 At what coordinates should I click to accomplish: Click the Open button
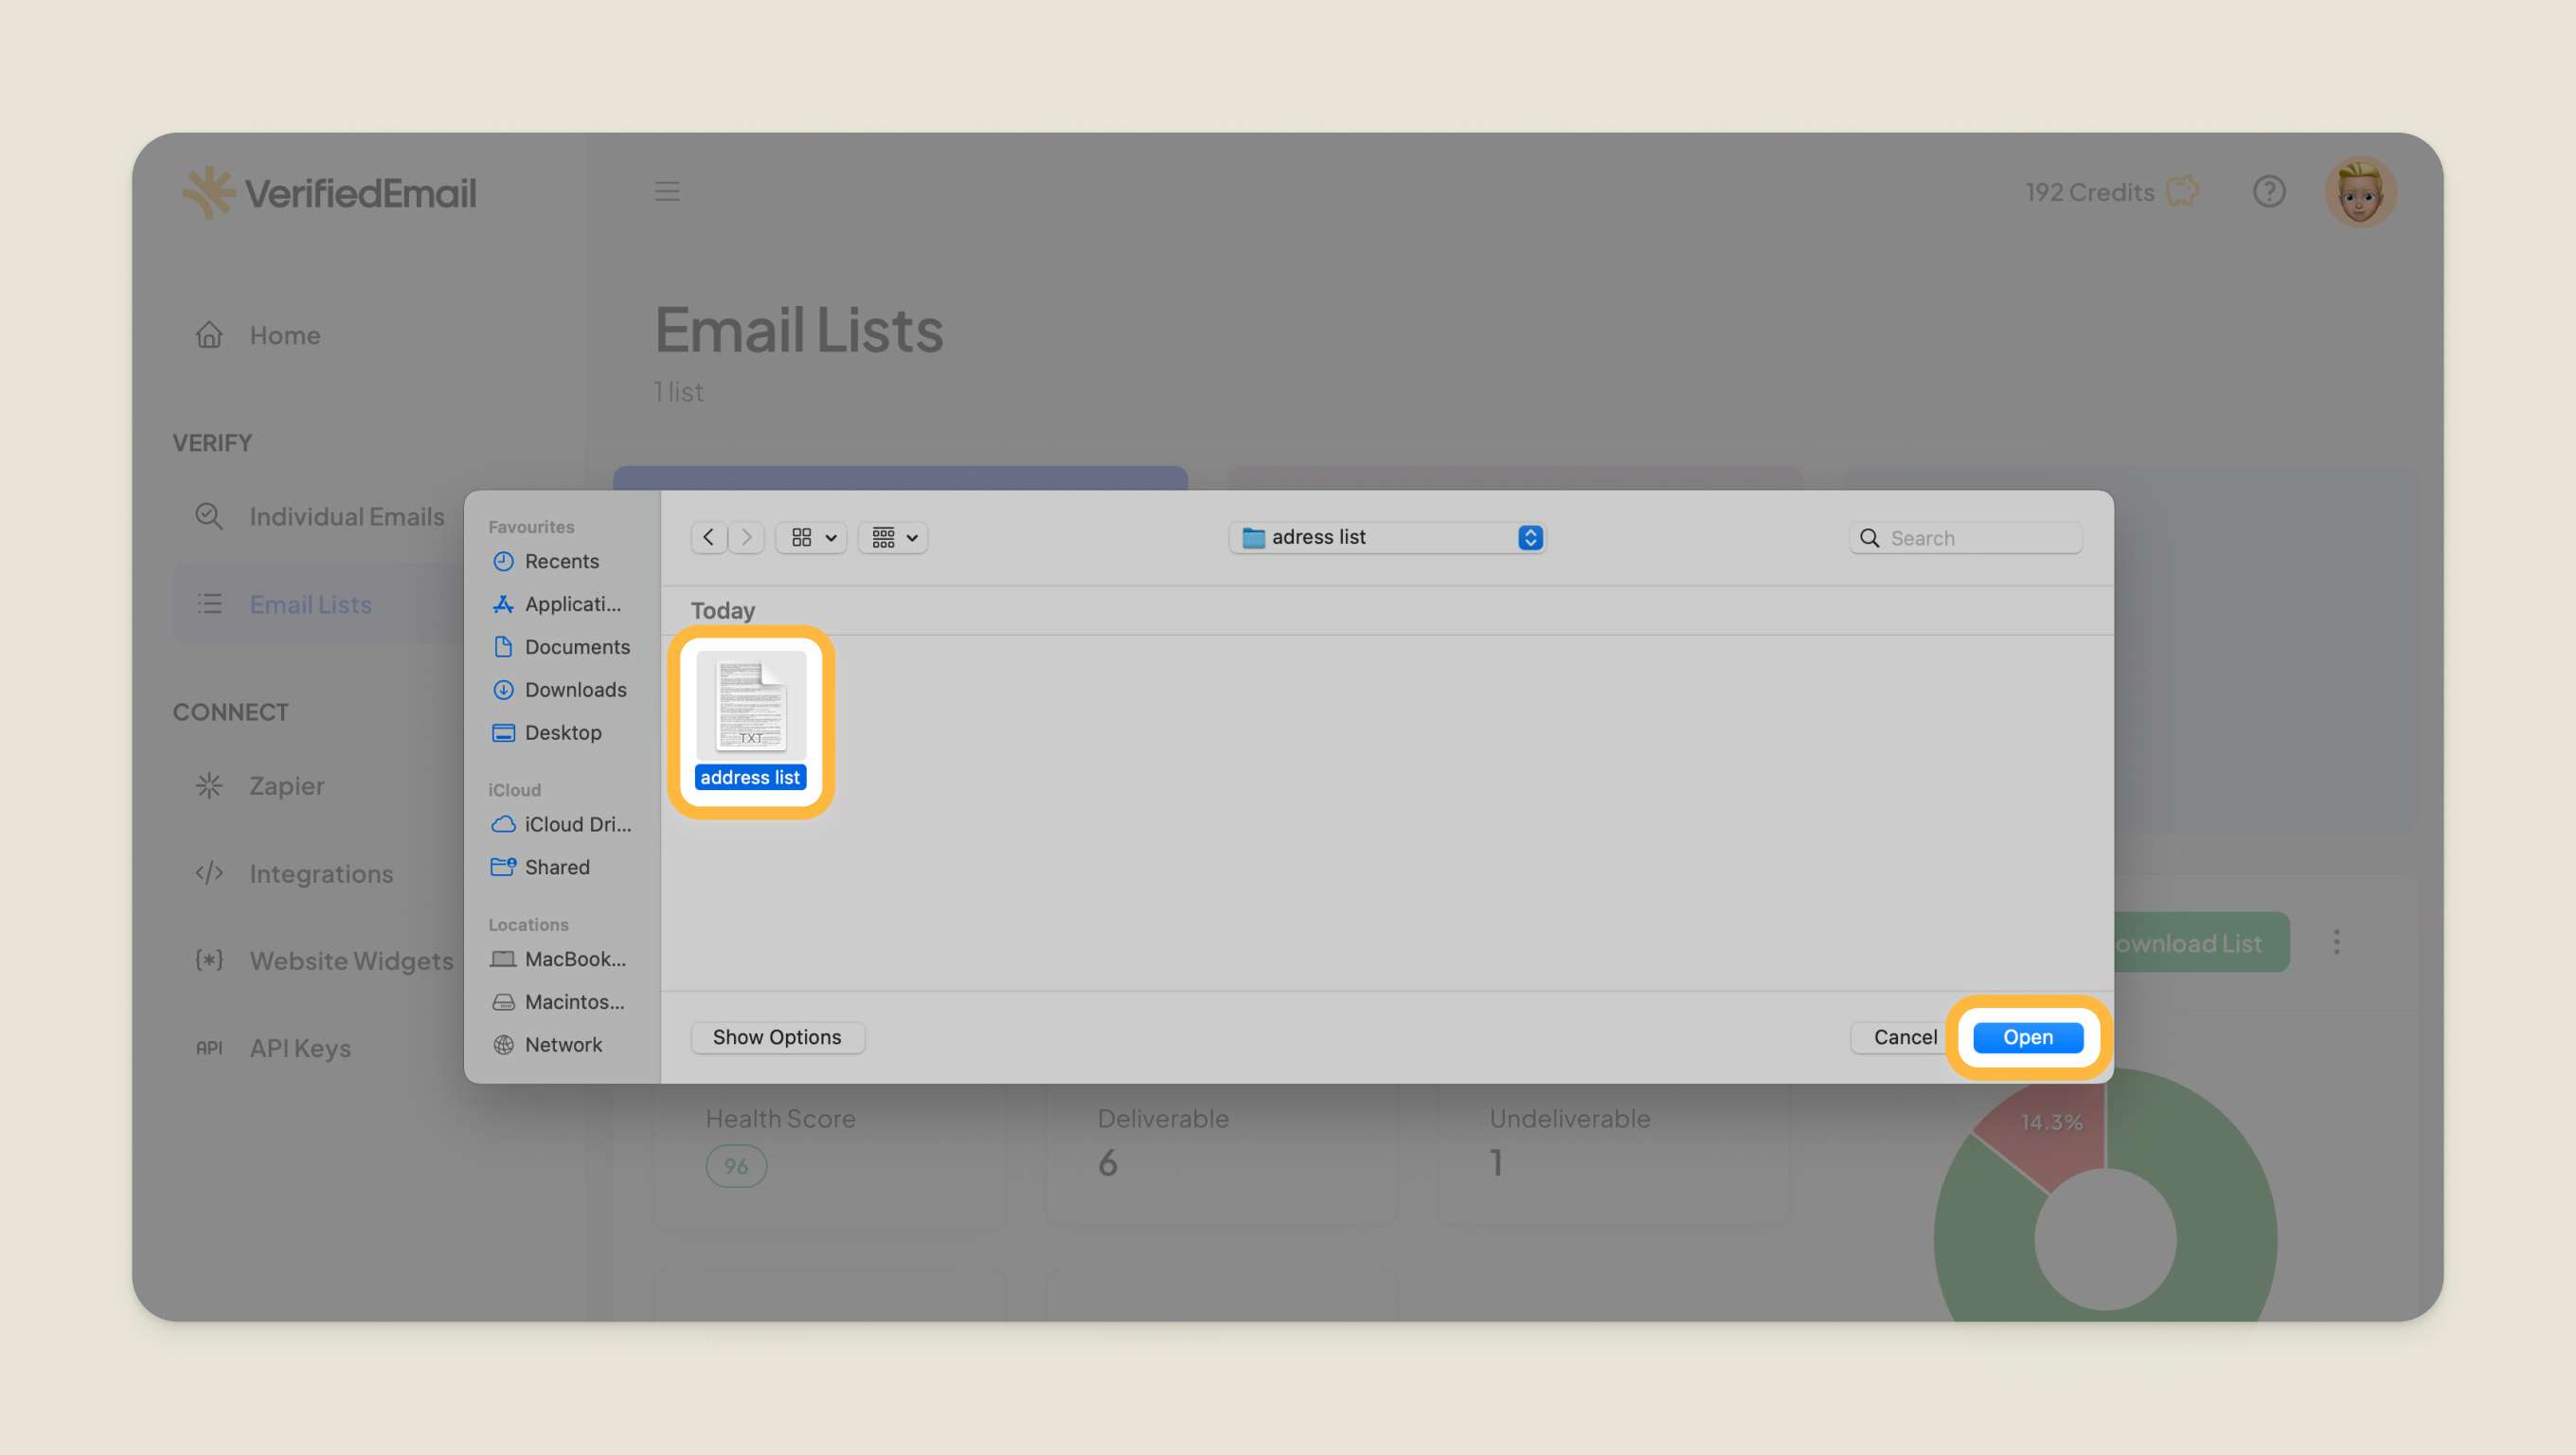point(2027,1037)
